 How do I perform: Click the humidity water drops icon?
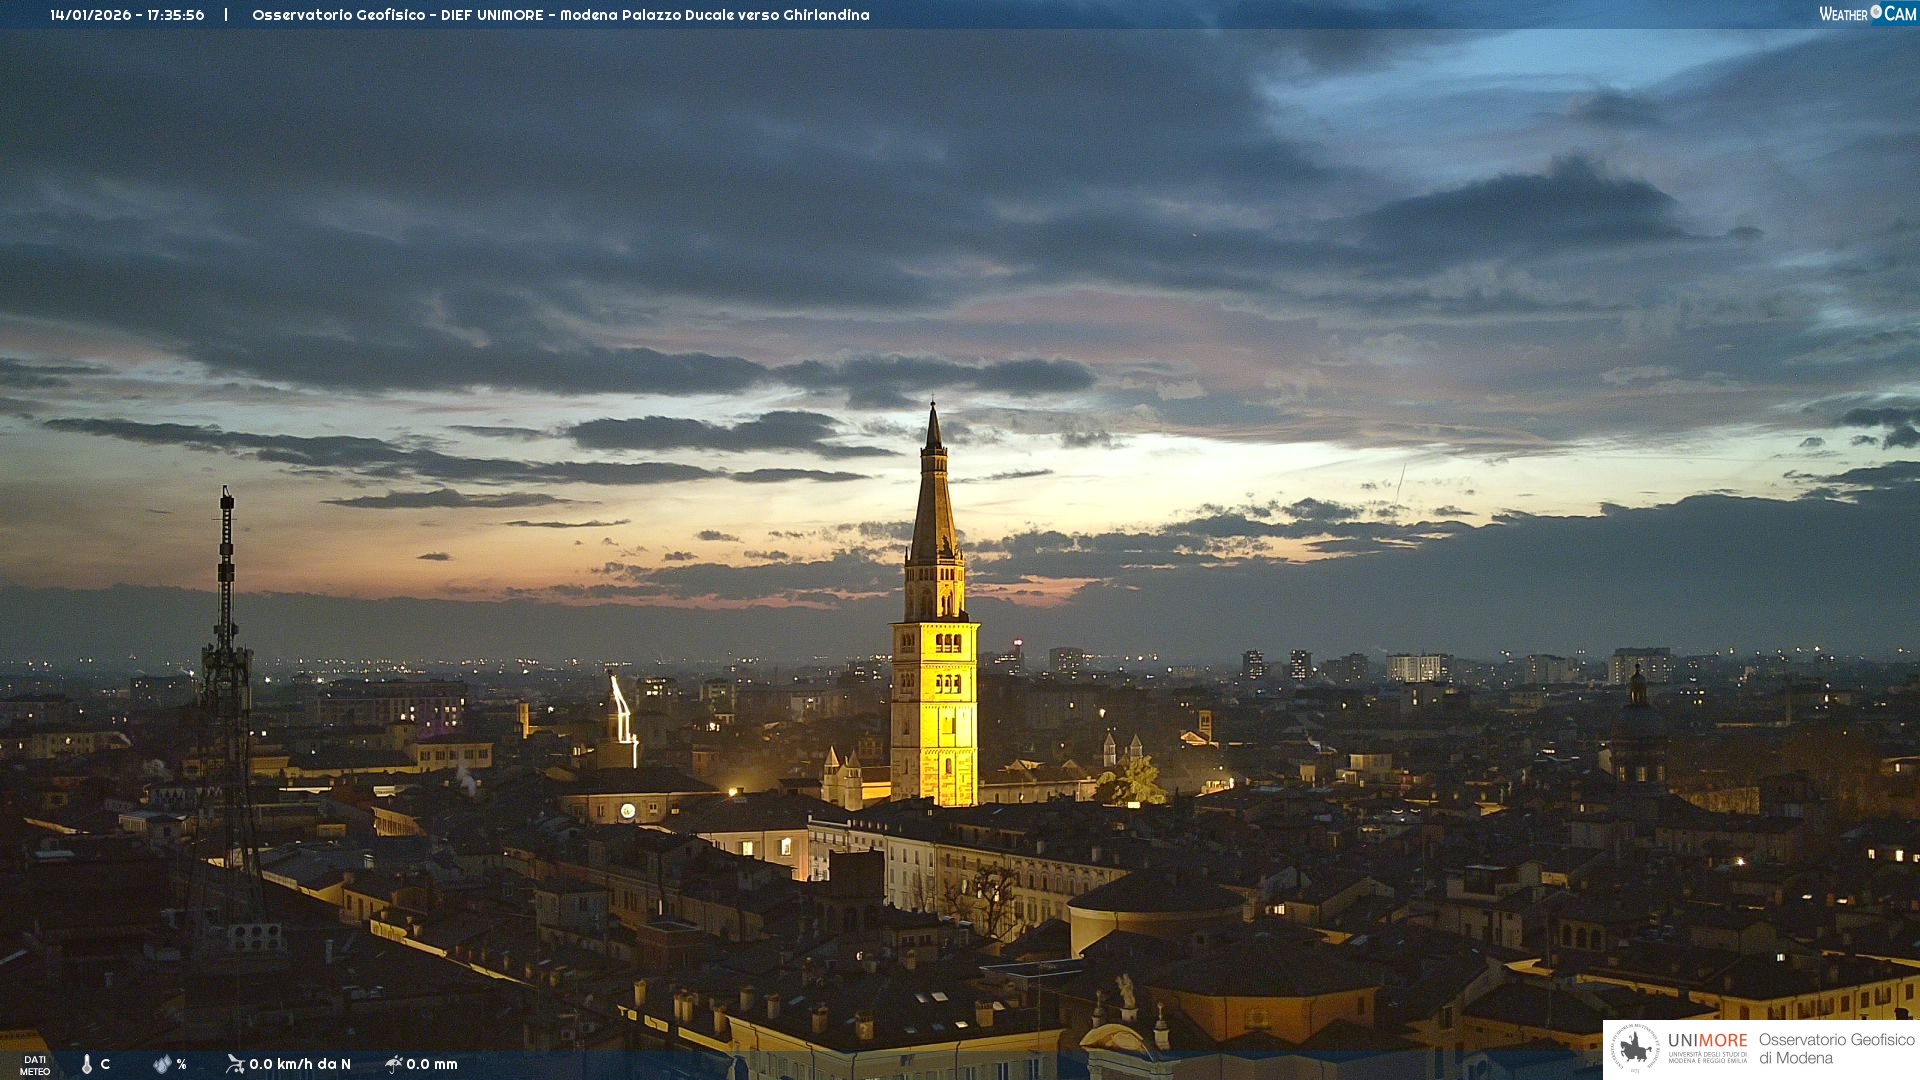(x=162, y=1064)
